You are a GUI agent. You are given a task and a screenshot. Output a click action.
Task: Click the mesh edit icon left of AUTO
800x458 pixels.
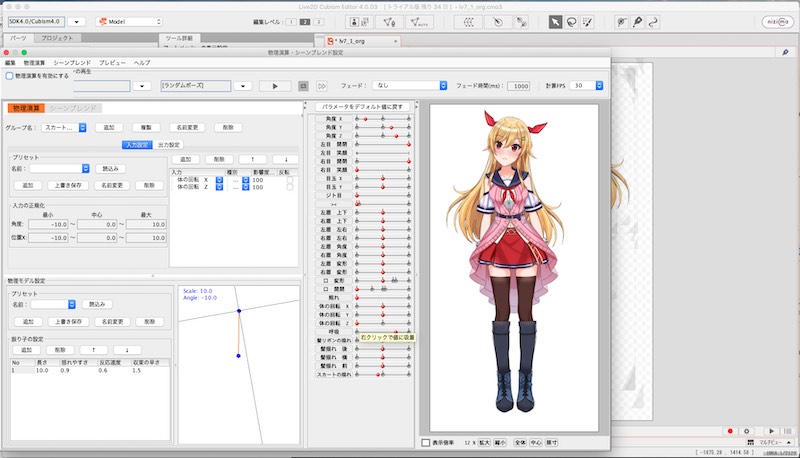pos(389,22)
